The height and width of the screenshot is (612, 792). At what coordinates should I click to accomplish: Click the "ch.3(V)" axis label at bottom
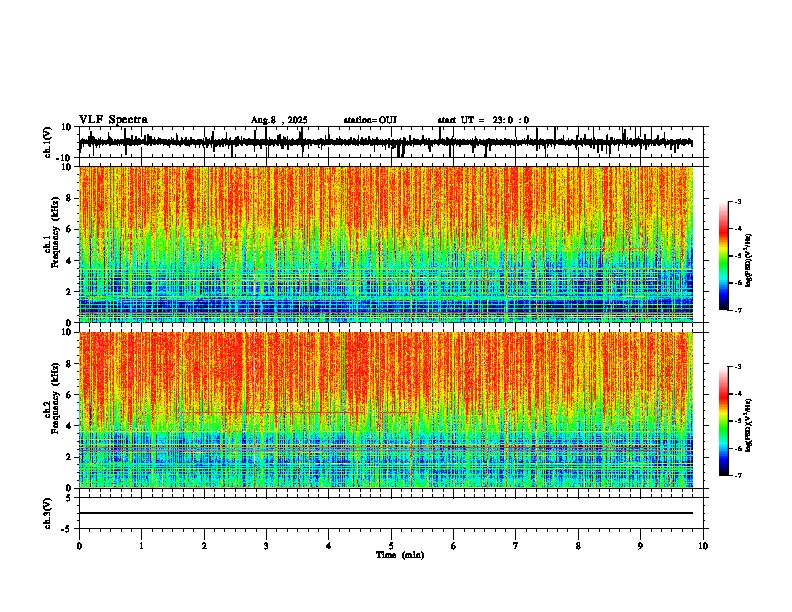point(48,513)
